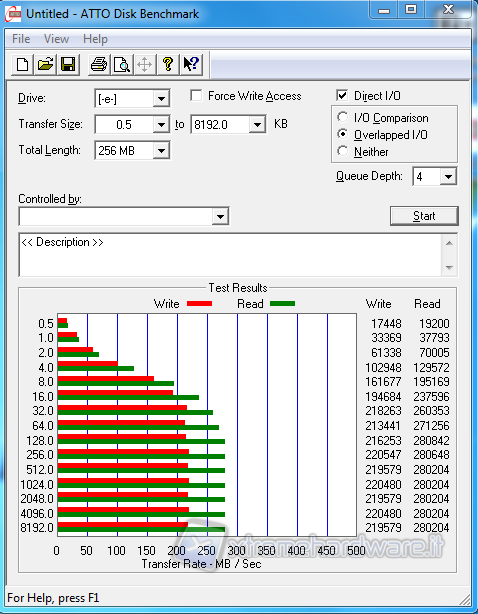
Task: Expand the Drive dropdown
Action: click(x=161, y=99)
